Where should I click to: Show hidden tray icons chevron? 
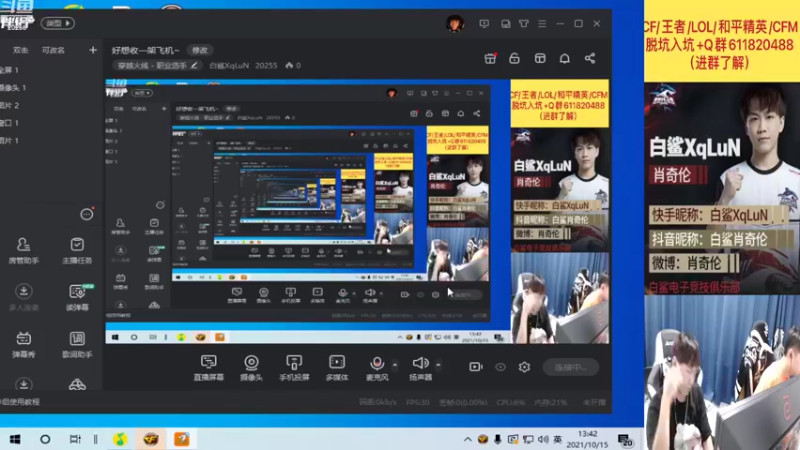pos(467,439)
